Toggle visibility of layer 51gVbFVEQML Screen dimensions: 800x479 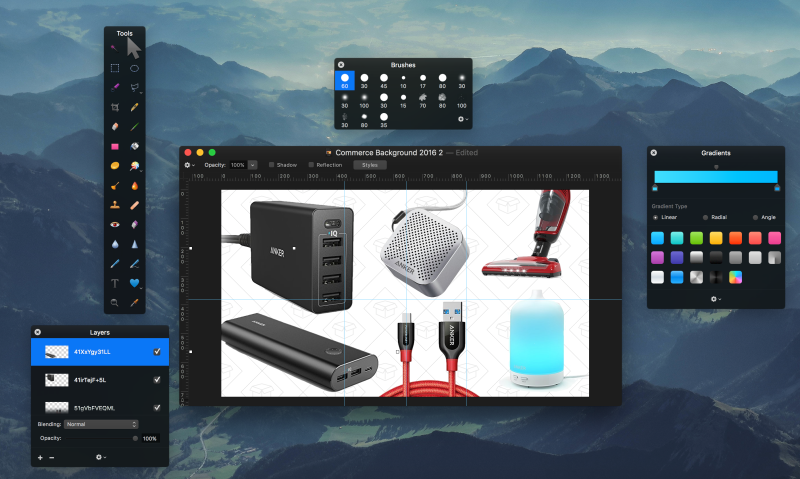coord(157,408)
